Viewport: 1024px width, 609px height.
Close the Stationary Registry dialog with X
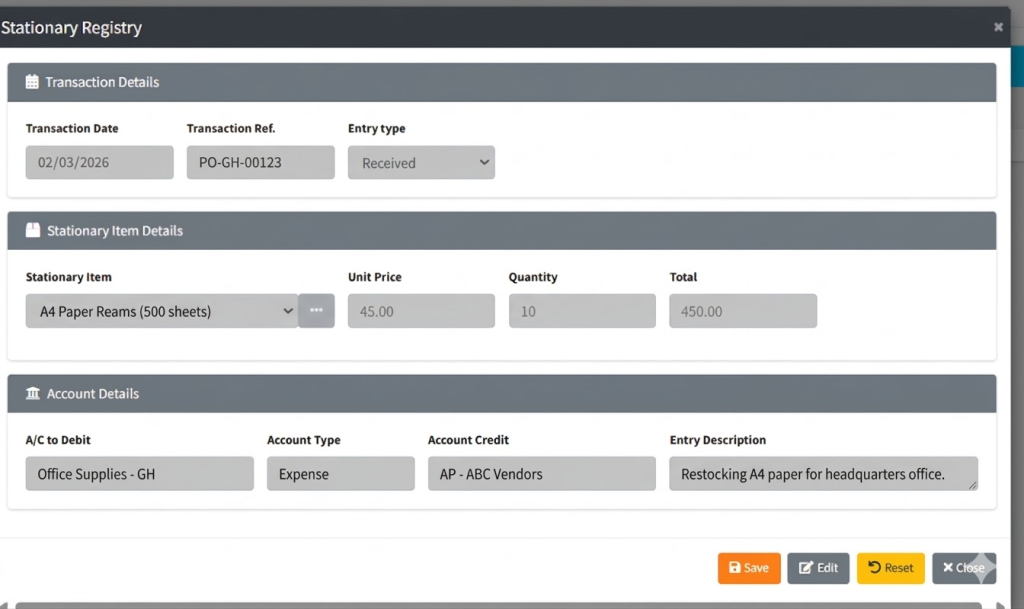click(998, 27)
